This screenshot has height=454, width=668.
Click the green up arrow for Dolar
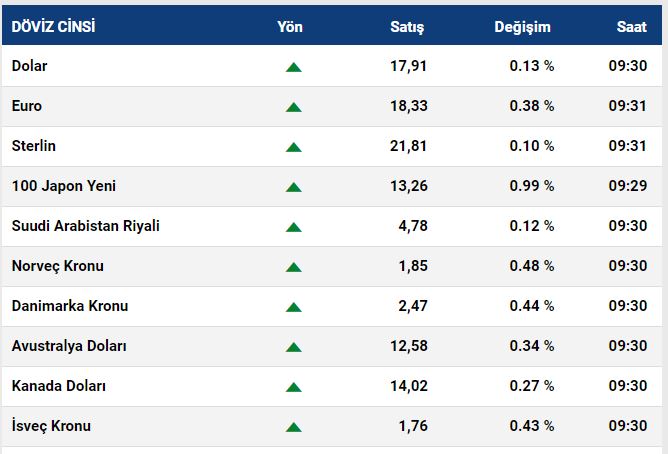293,67
